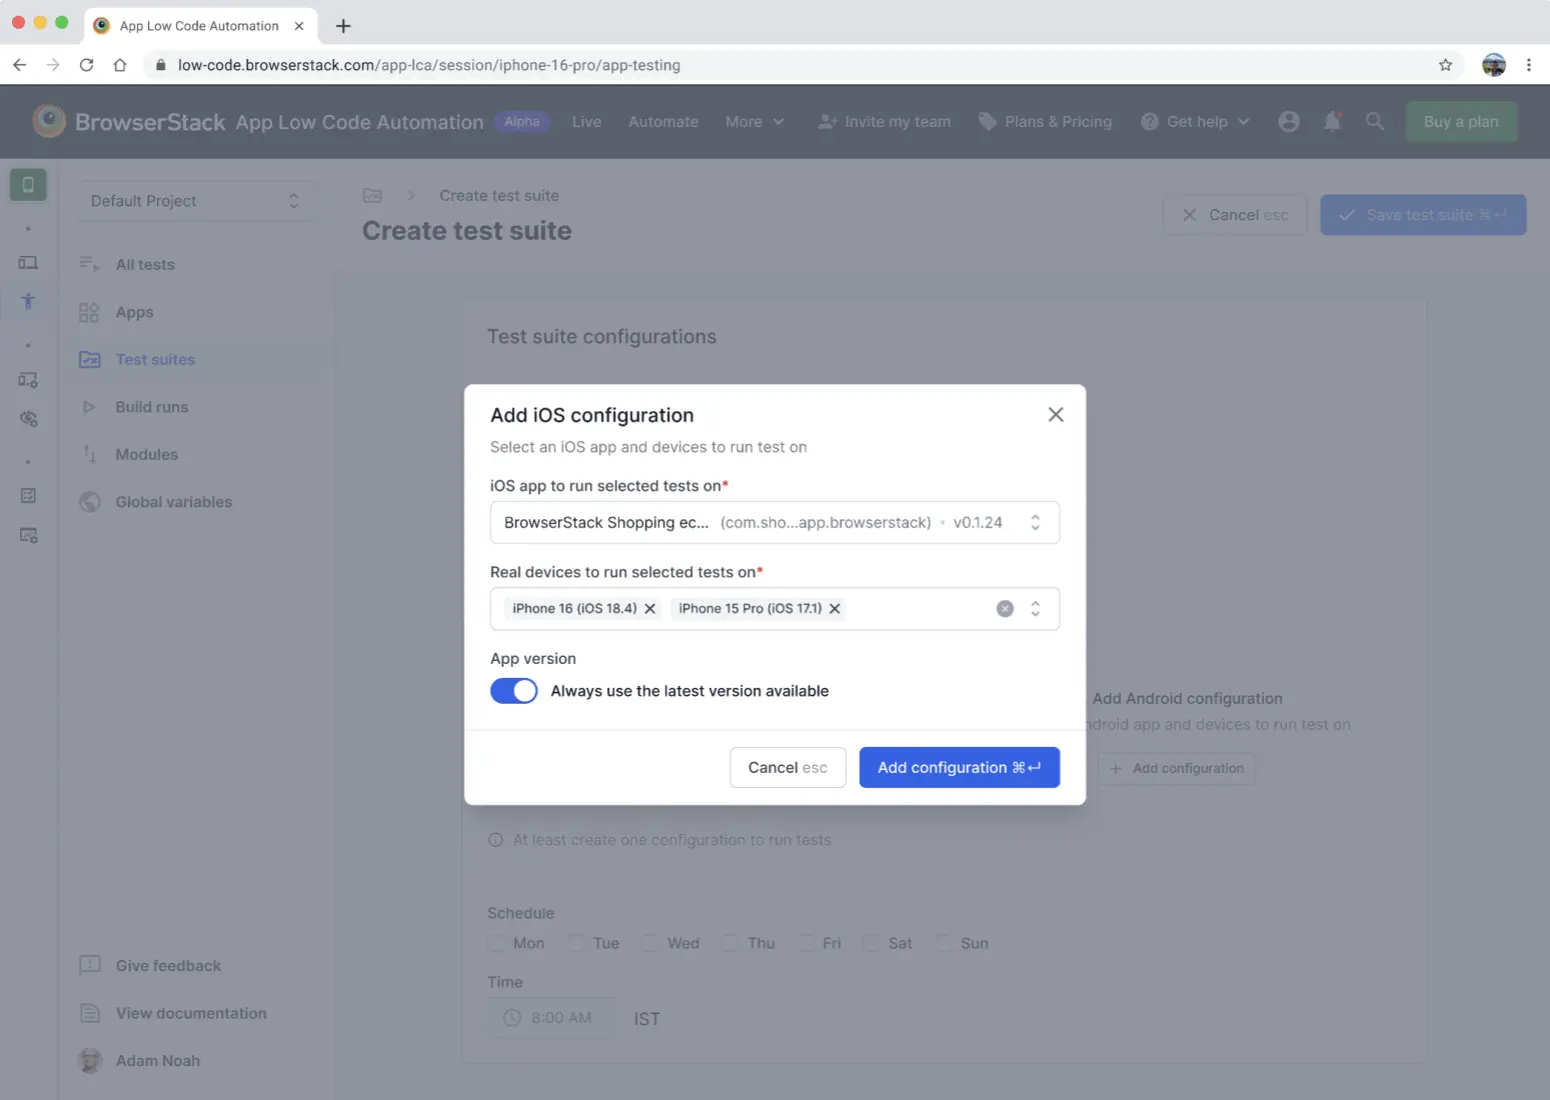The image size is (1550, 1100).
Task: Check the Sat schedule checkbox
Action: point(872,943)
